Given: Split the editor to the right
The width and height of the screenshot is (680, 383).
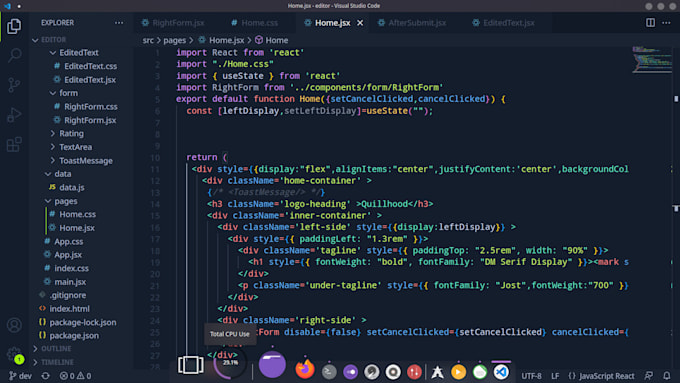Looking at the screenshot, I should [650, 23].
